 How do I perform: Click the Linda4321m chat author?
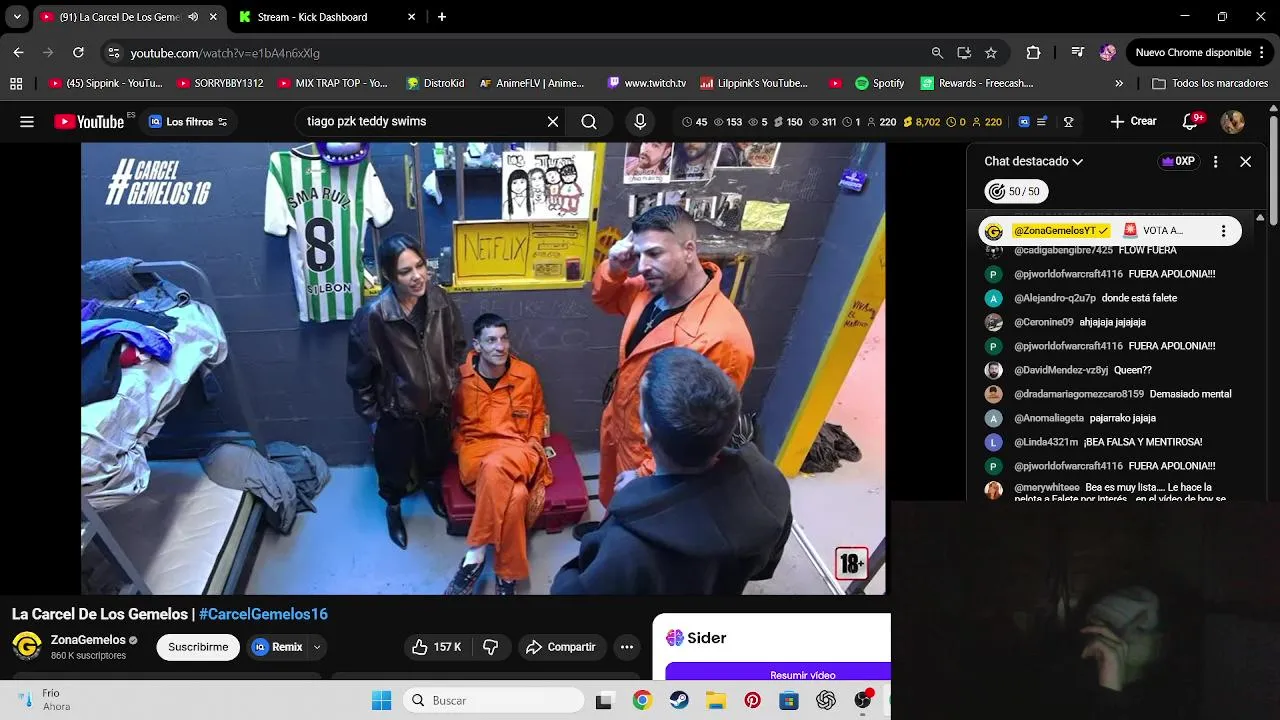pyautogui.click(x=1045, y=442)
